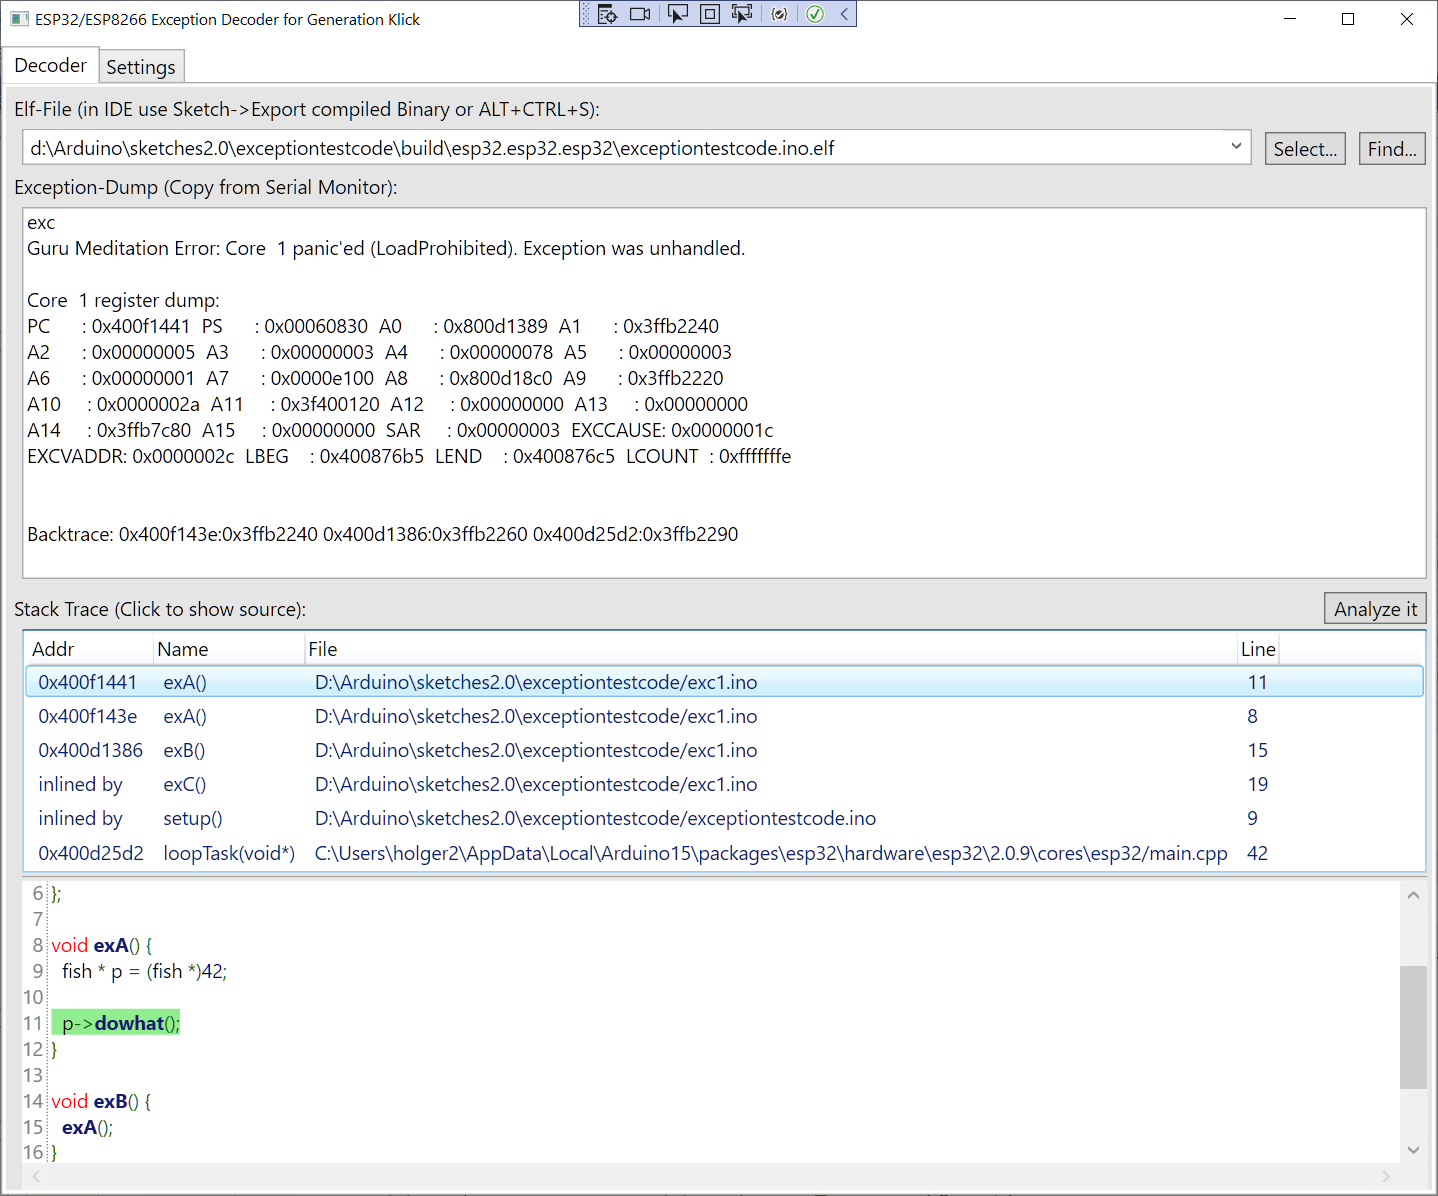
Task: Click the main.cpp file path cell
Action: 771,853
